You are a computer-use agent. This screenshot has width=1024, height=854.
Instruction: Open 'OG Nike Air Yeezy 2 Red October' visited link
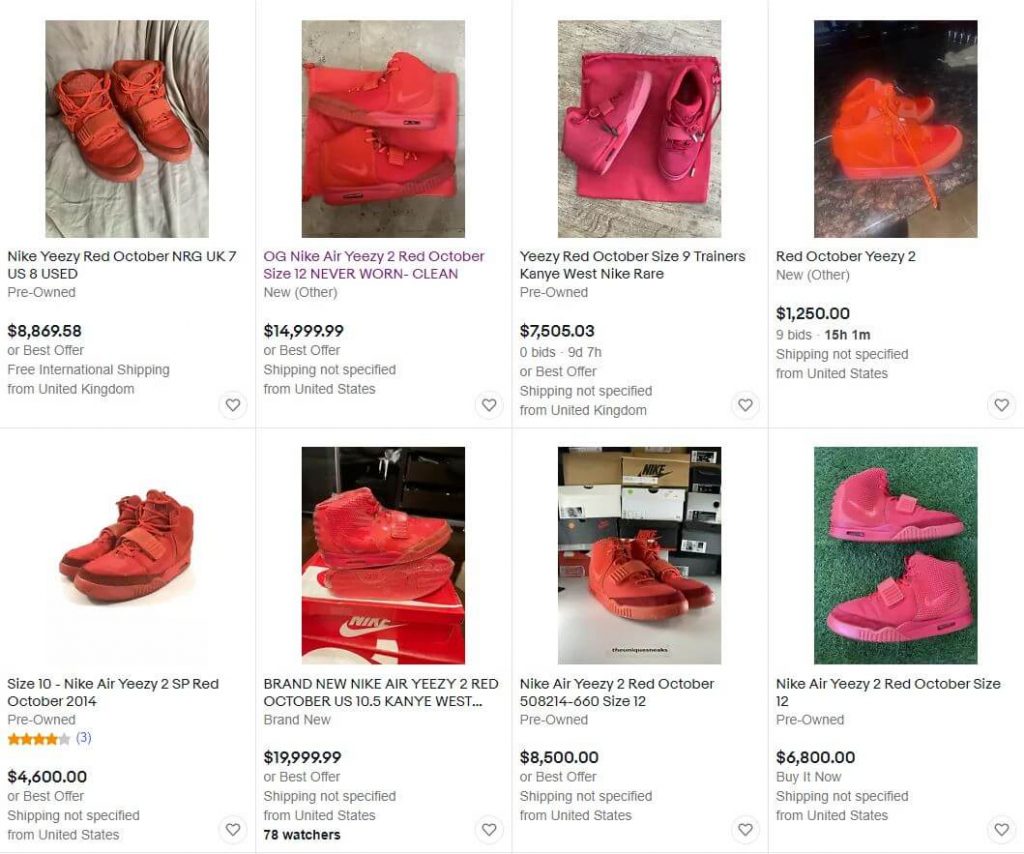pos(374,265)
